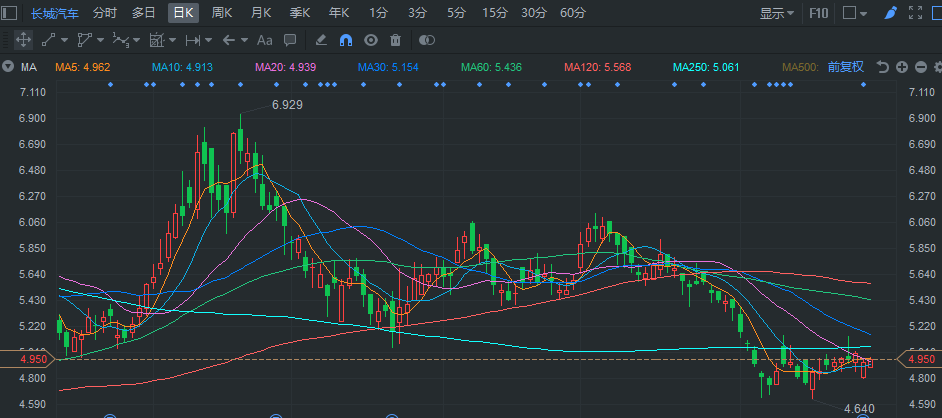Reset chart with the undo arrow icon

(883, 67)
